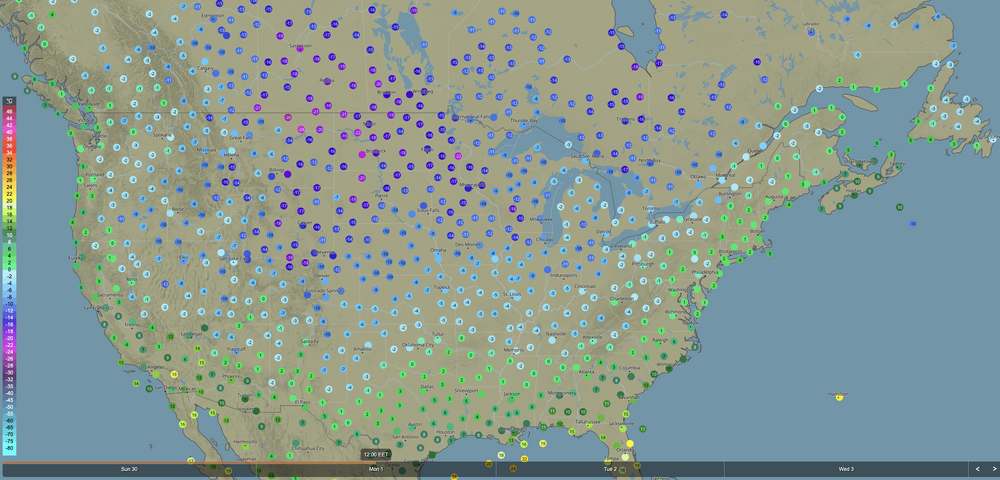Click the Hamilton yellow station marker offshore
Screen dimensions: 1000x480
point(839,398)
